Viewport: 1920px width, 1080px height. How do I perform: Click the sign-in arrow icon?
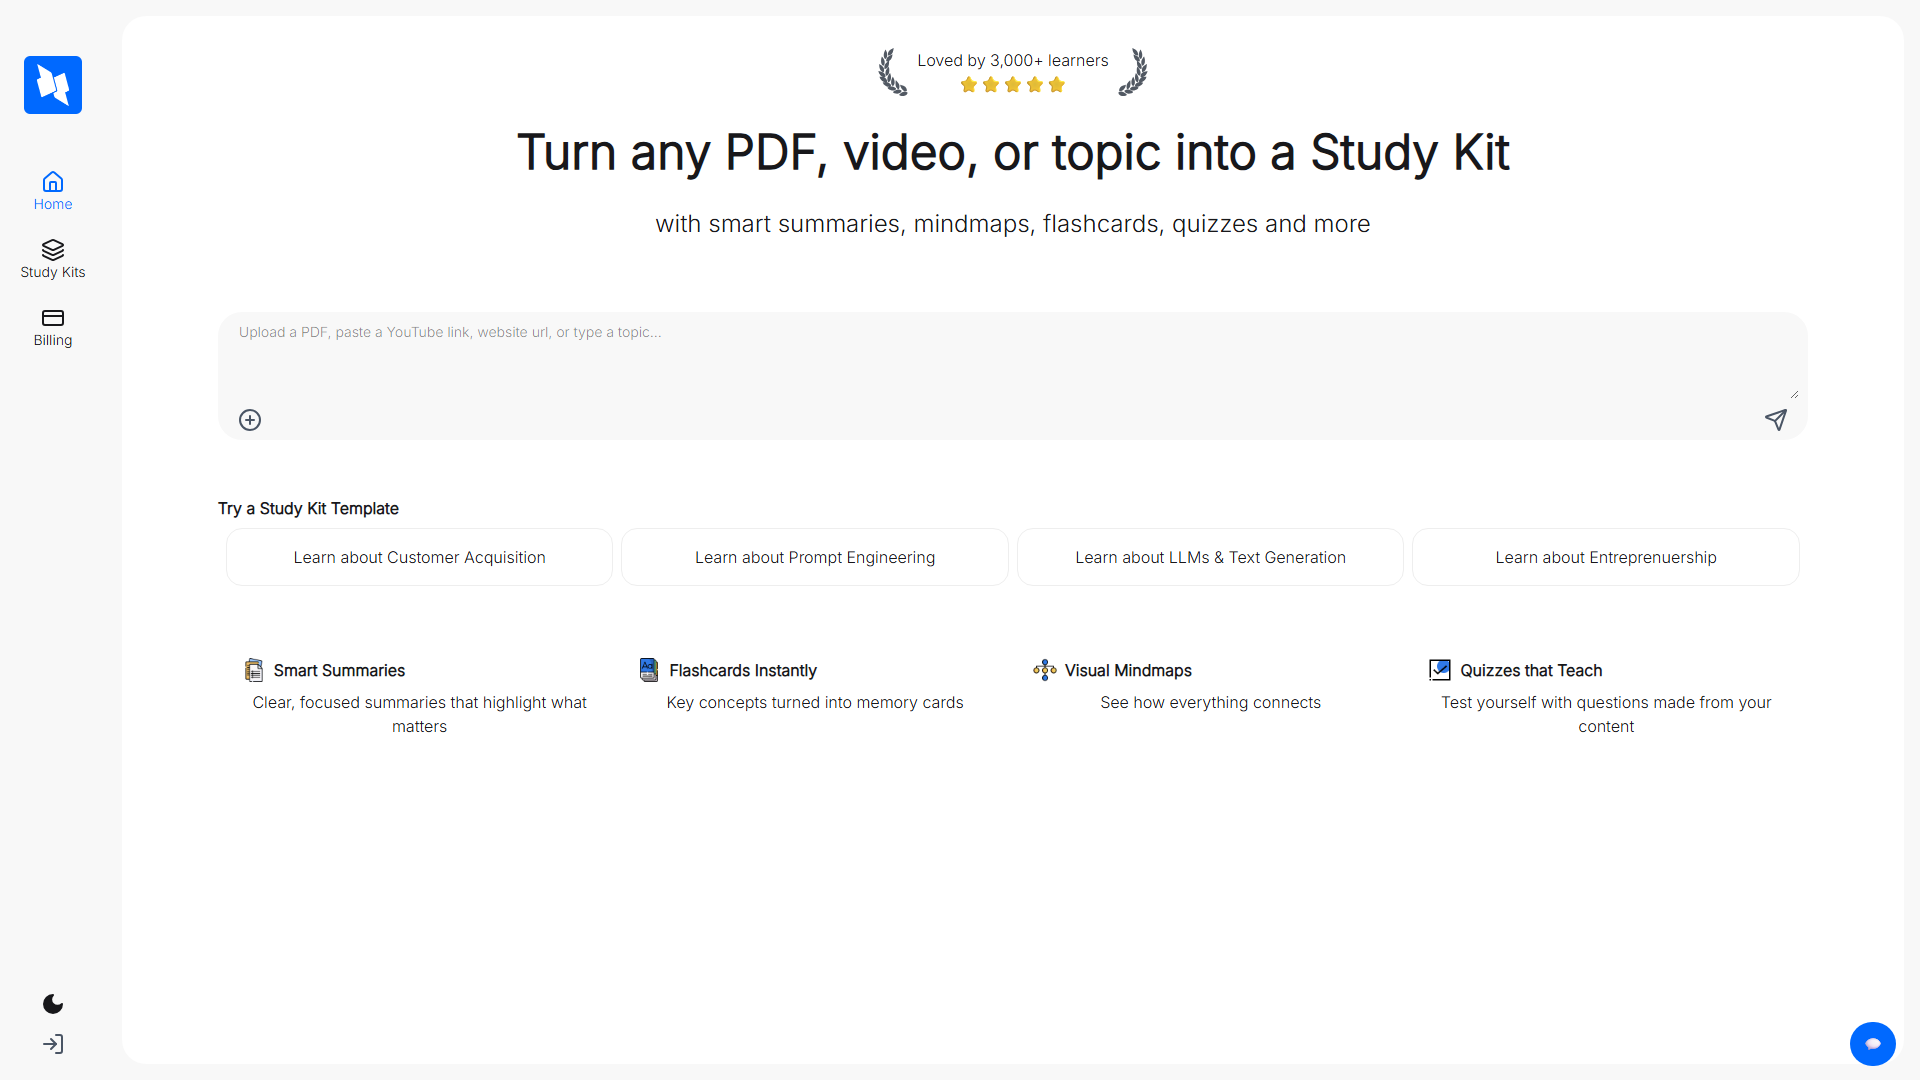52,1044
